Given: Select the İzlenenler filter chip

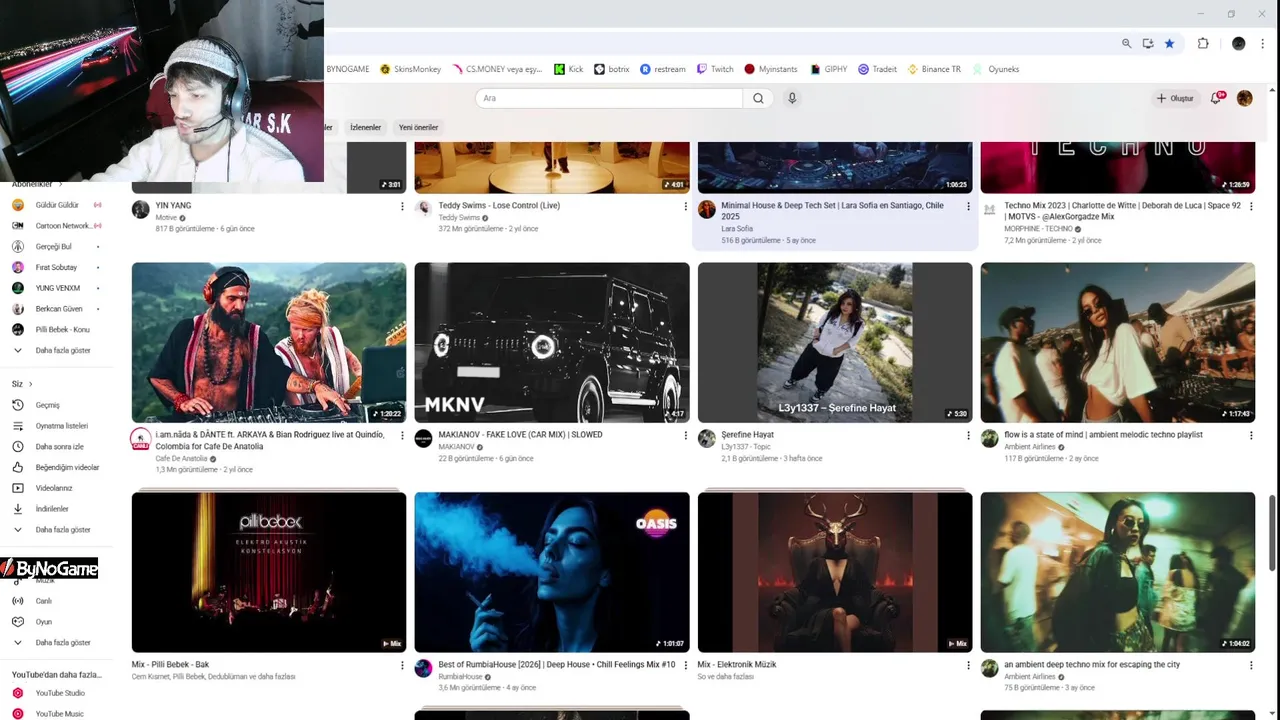Looking at the screenshot, I should [365, 127].
